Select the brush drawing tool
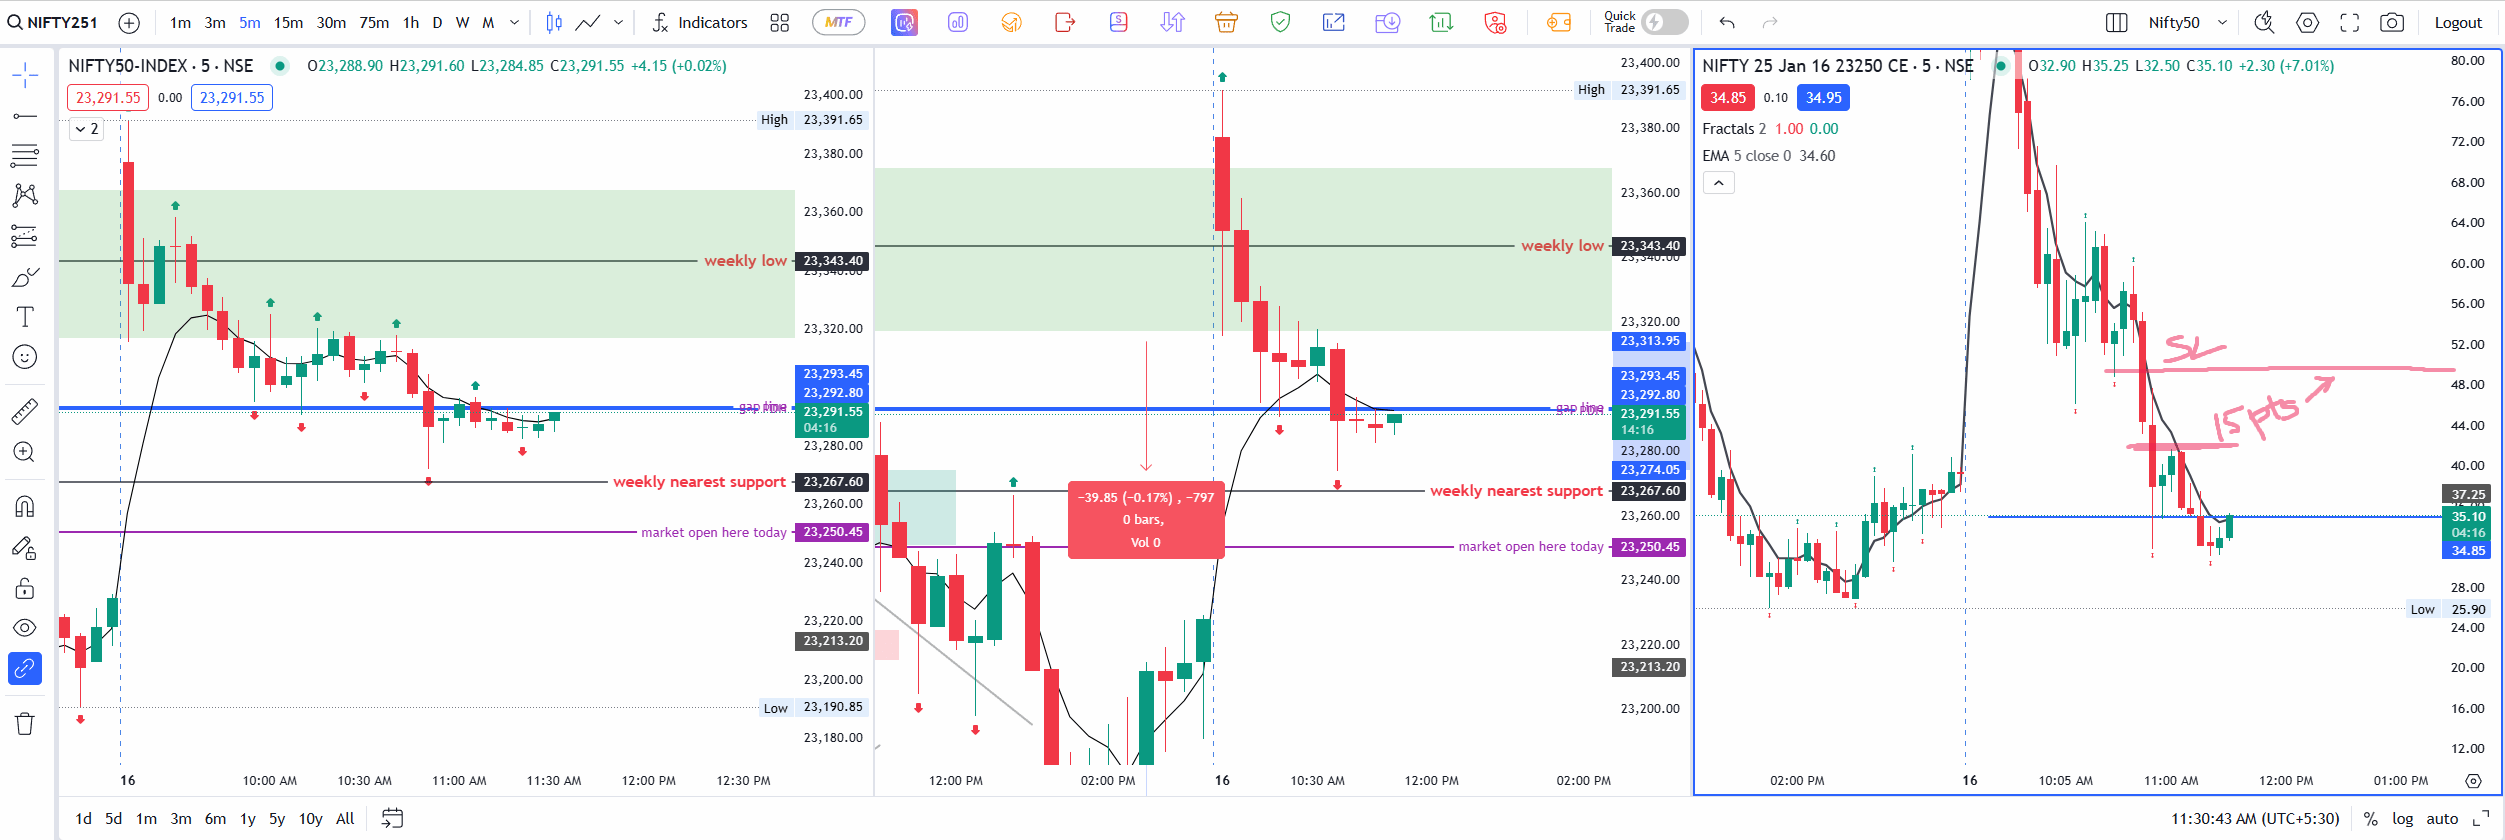This screenshot has height=840, width=2505. click(x=25, y=277)
